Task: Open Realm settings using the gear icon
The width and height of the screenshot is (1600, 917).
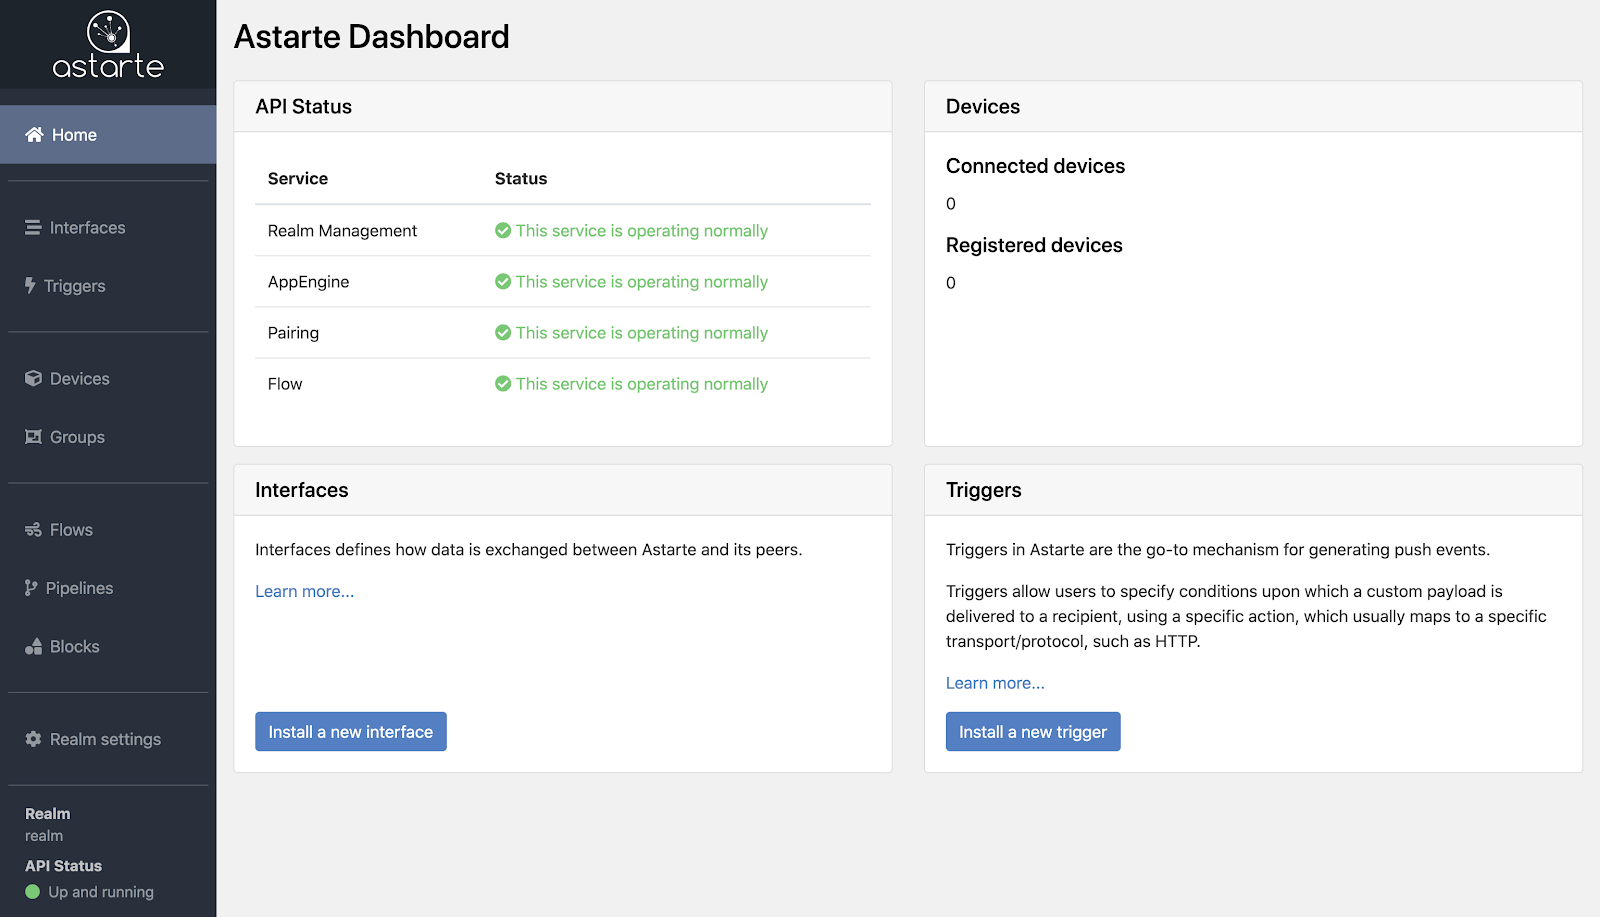Action: [x=31, y=739]
